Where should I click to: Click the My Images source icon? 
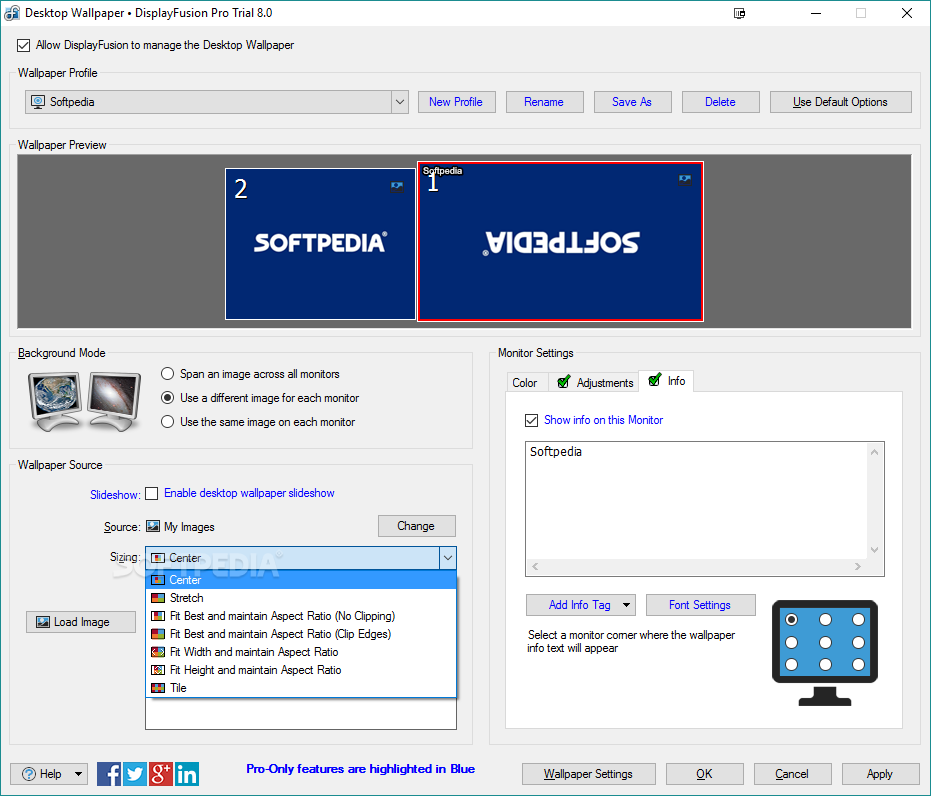153,526
